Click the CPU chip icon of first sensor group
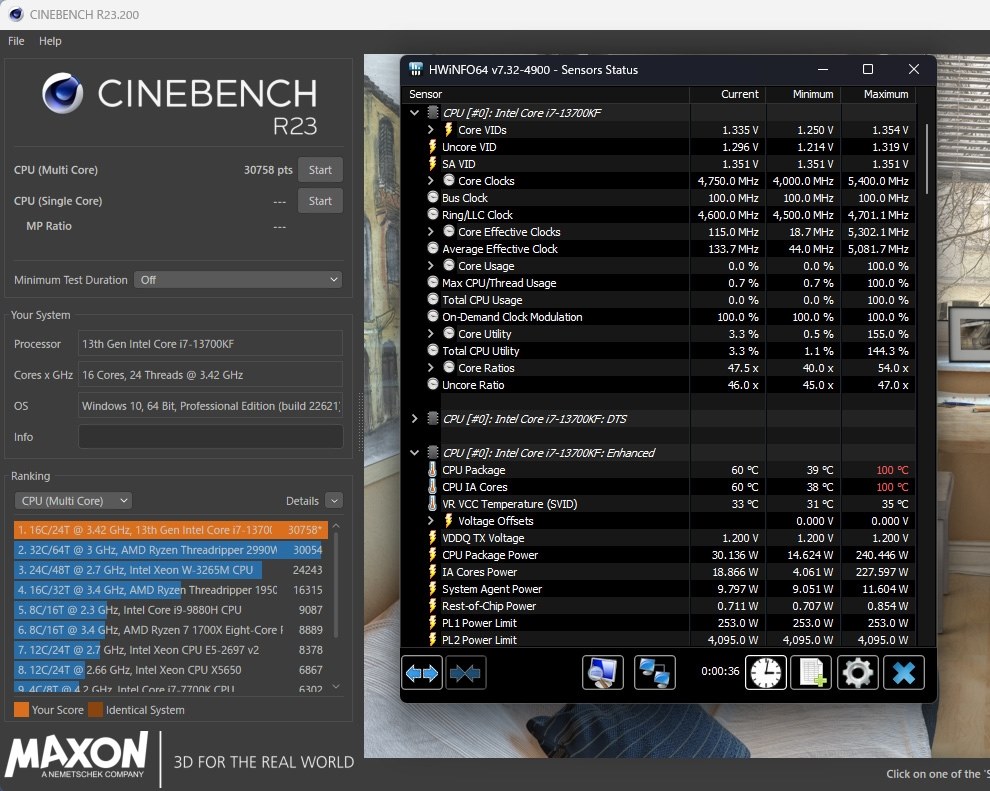 coord(432,112)
